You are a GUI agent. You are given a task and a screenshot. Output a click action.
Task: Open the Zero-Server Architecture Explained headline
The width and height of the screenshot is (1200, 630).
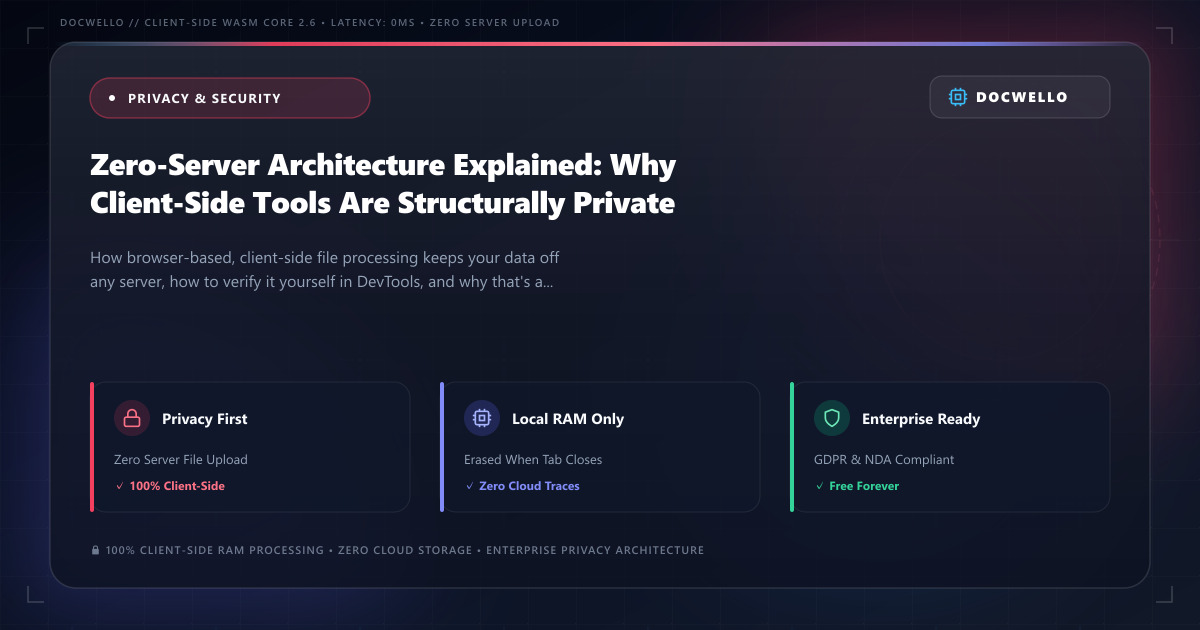[x=383, y=183]
